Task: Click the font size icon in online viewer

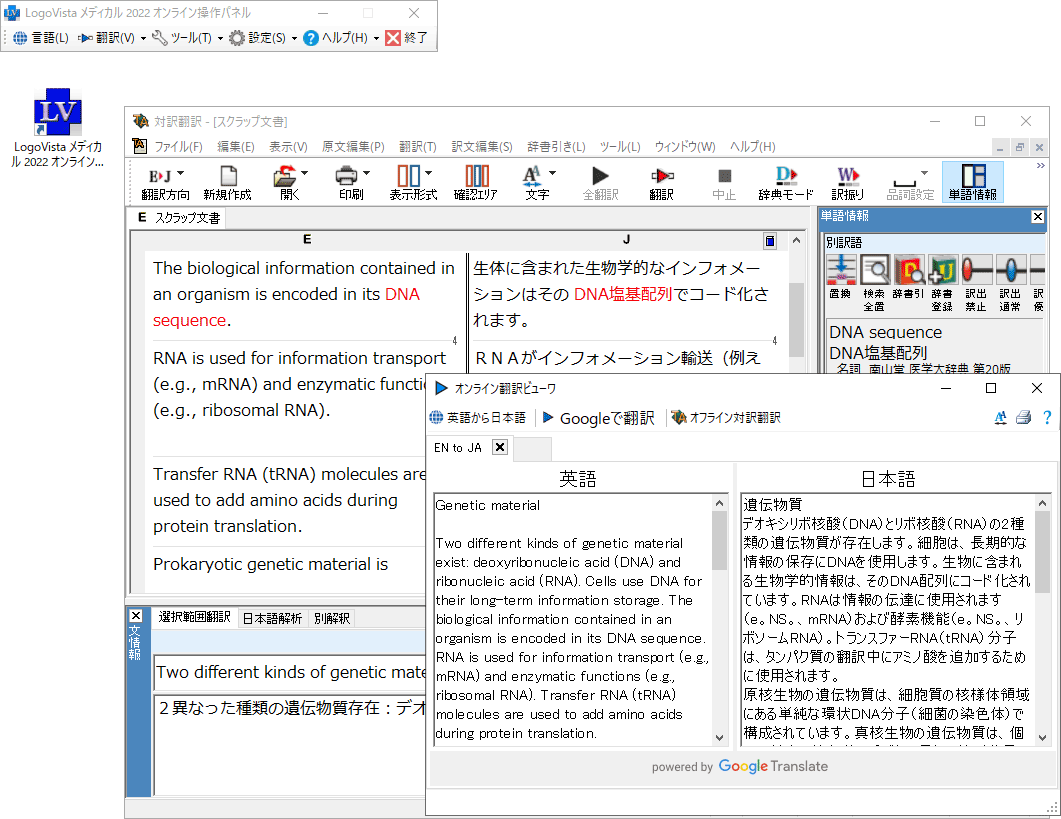Action: [1000, 418]
